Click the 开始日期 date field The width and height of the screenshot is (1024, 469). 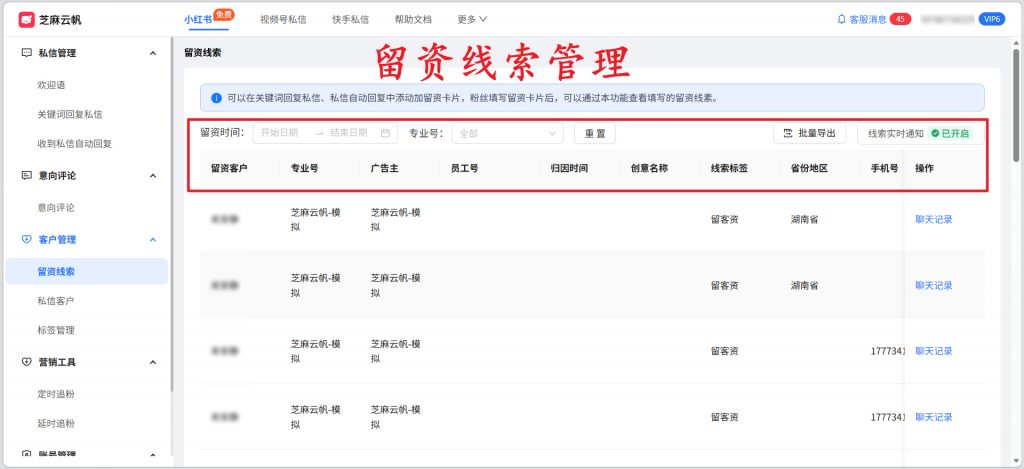pos(280,133)
